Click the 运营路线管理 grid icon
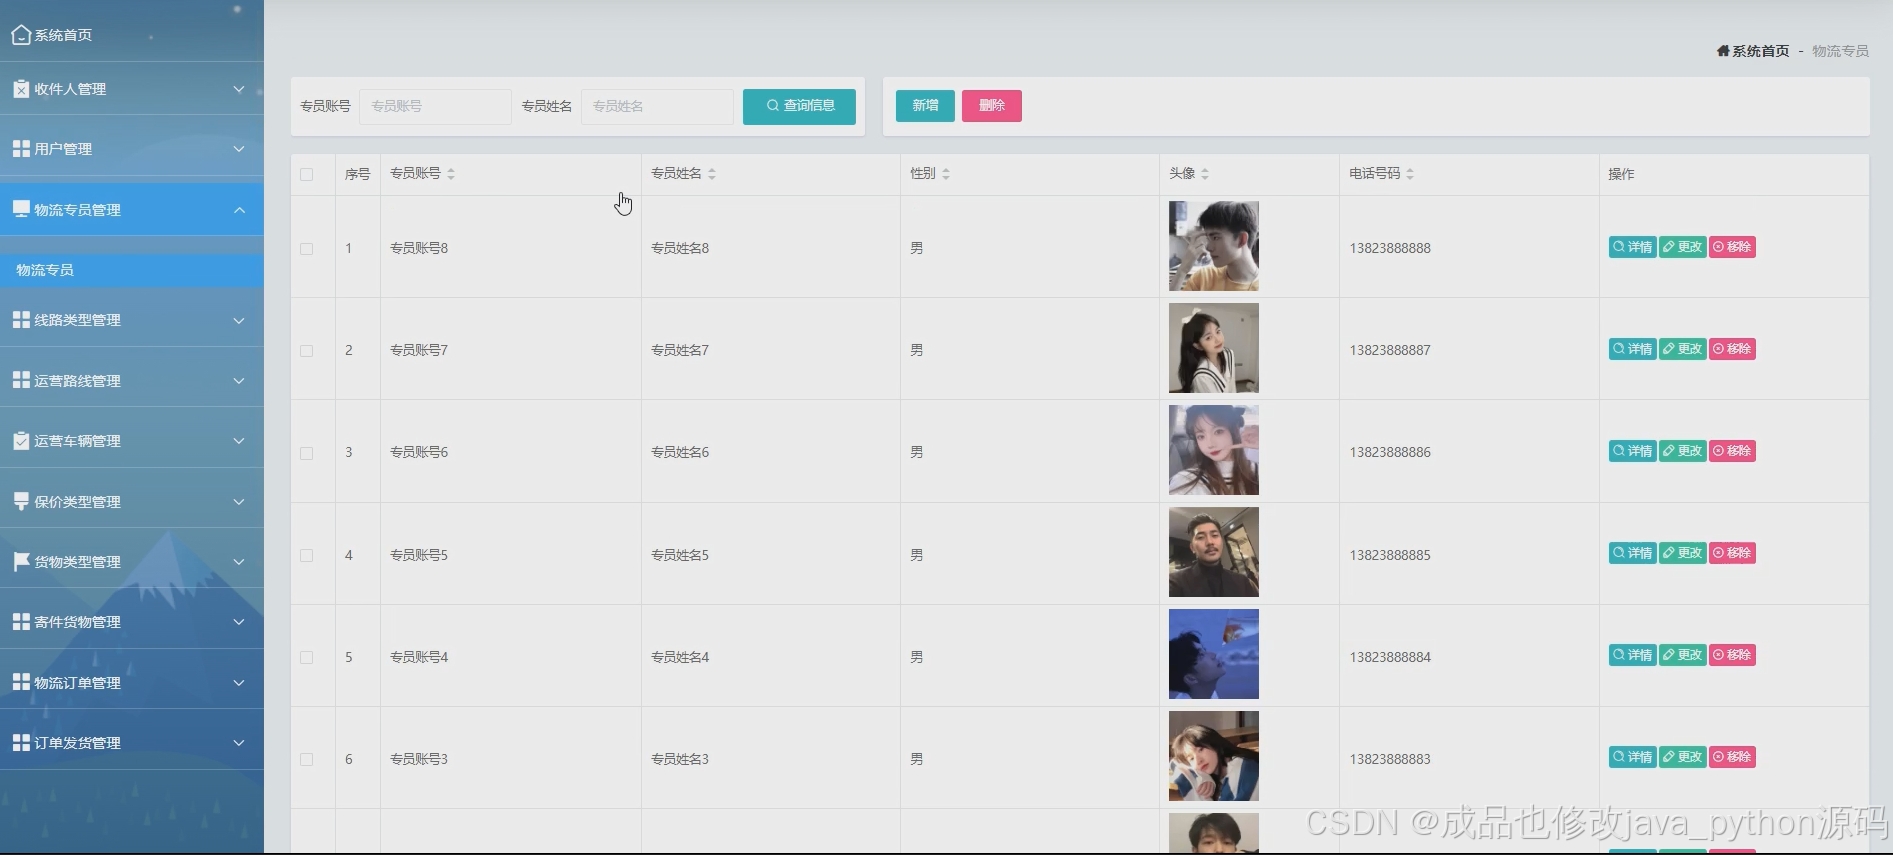The height and width of the screenshot is (855, 1893). pos(21,380)
